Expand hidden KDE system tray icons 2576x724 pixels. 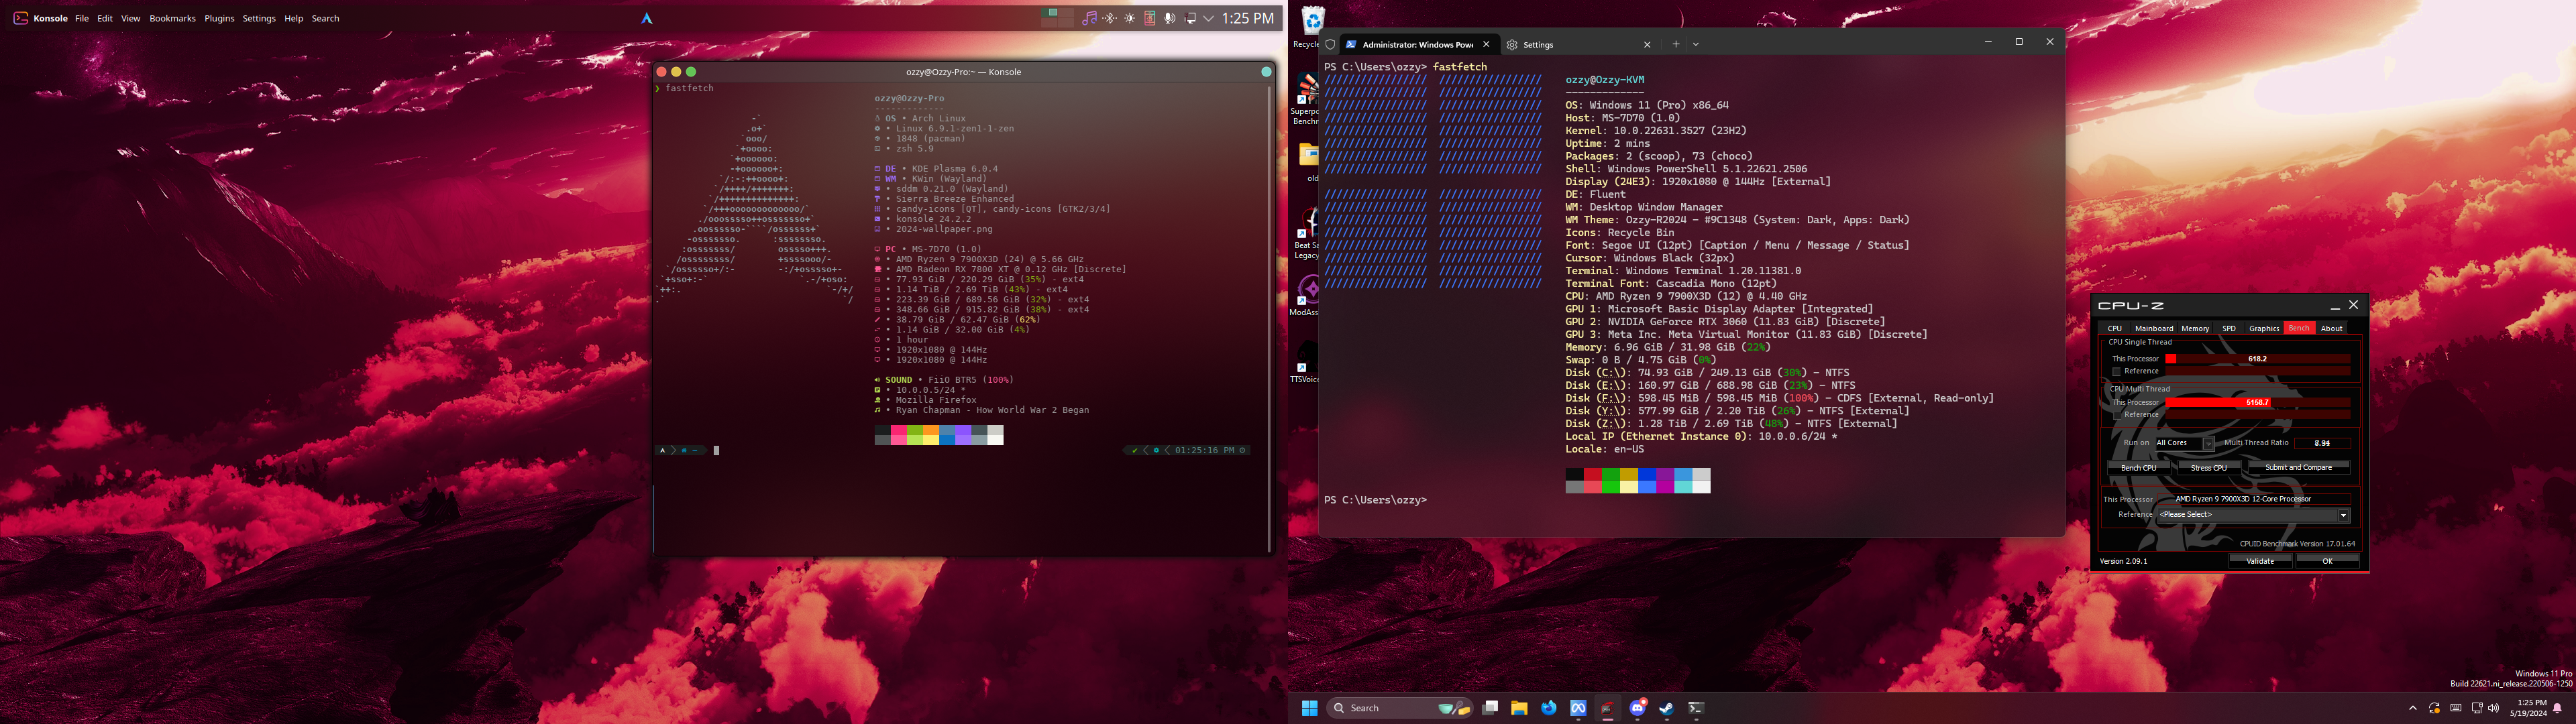(x=1209, y=18)
